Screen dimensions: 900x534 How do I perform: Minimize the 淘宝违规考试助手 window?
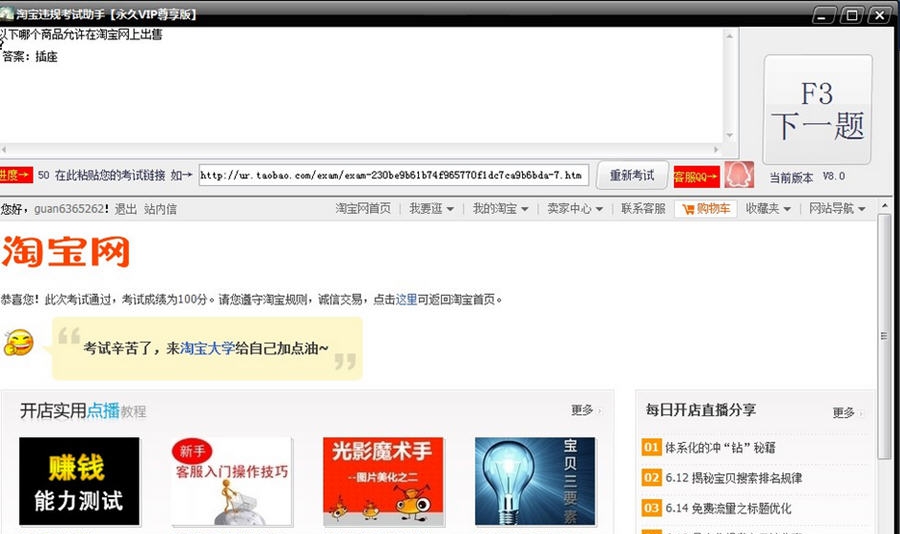coord(824,16)
